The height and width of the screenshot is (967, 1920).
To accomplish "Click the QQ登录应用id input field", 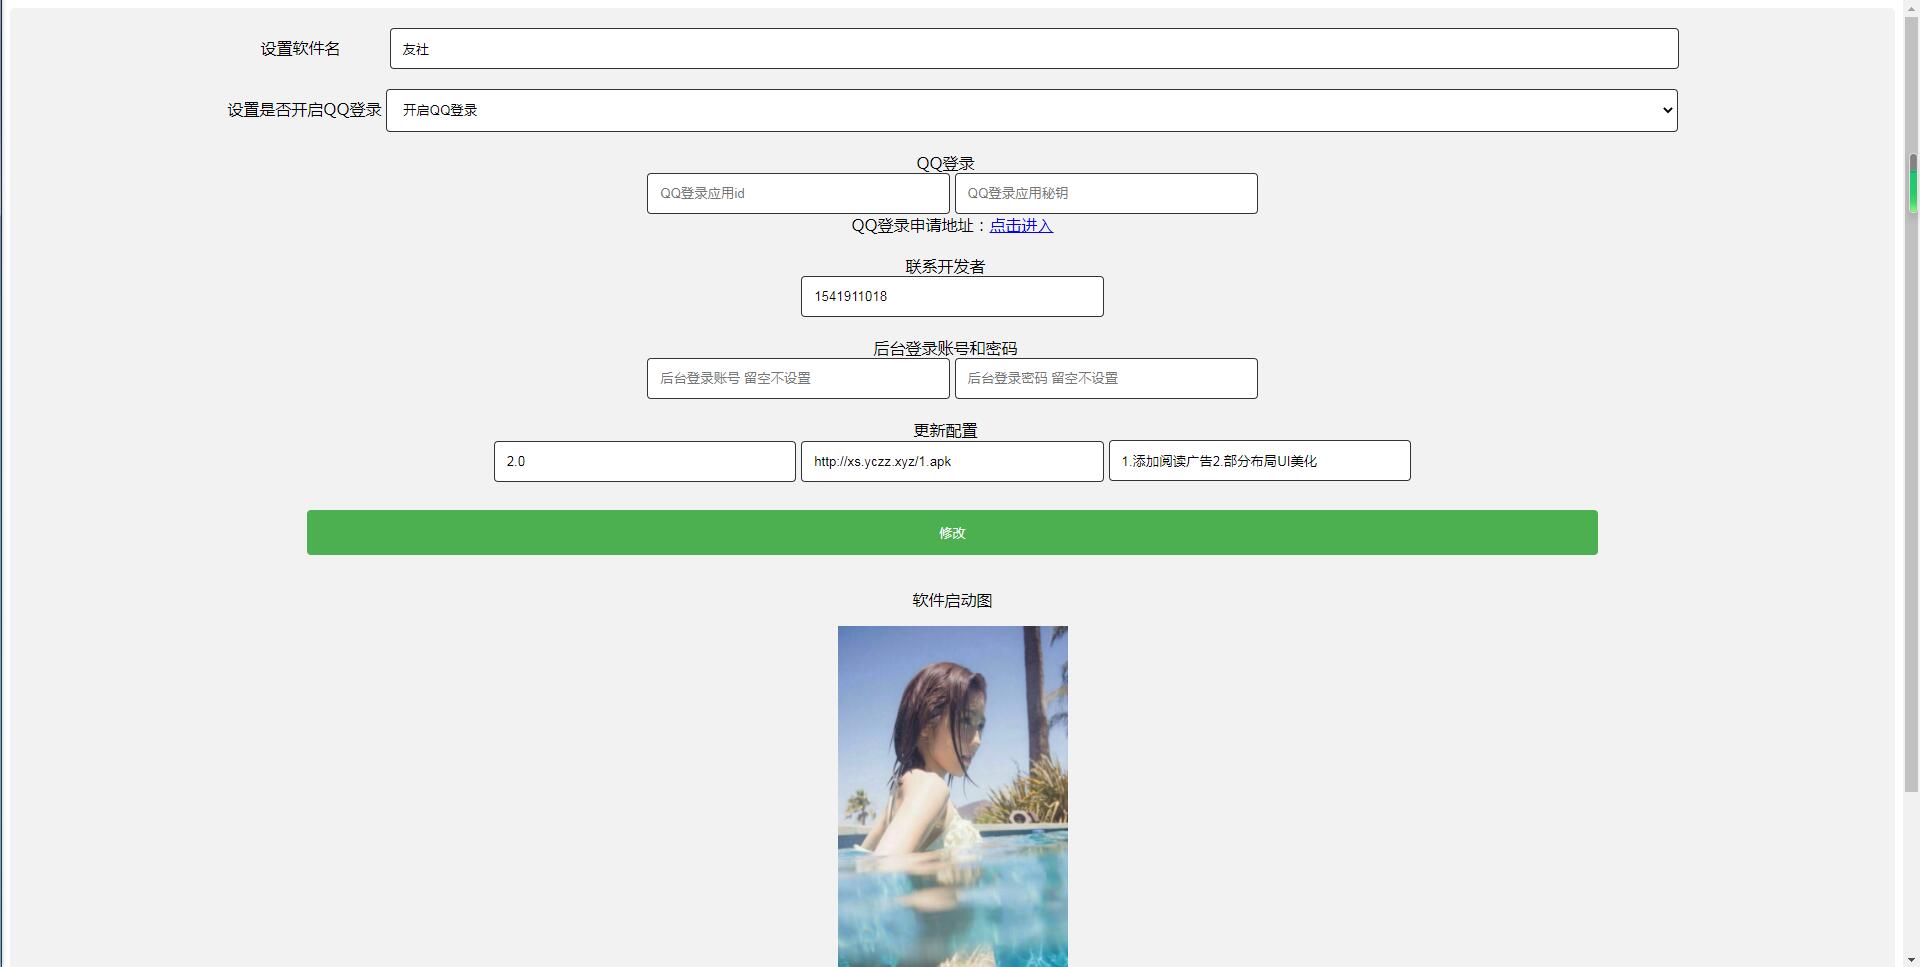I will [x=797, y=193].
